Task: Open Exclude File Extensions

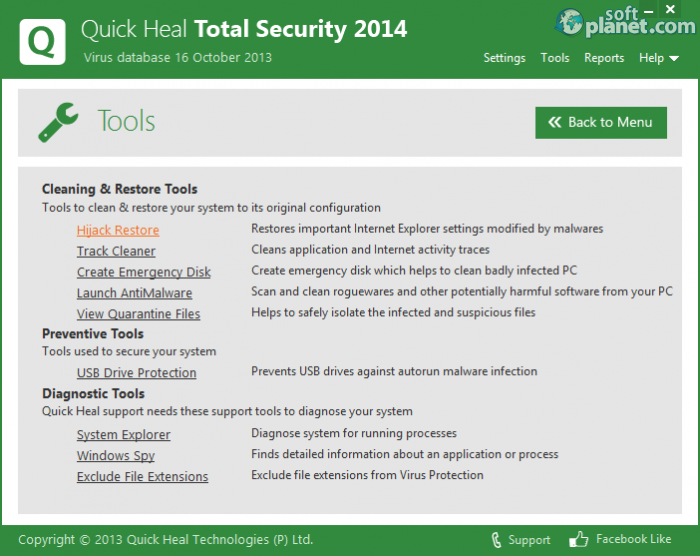Action: (142, 477)
